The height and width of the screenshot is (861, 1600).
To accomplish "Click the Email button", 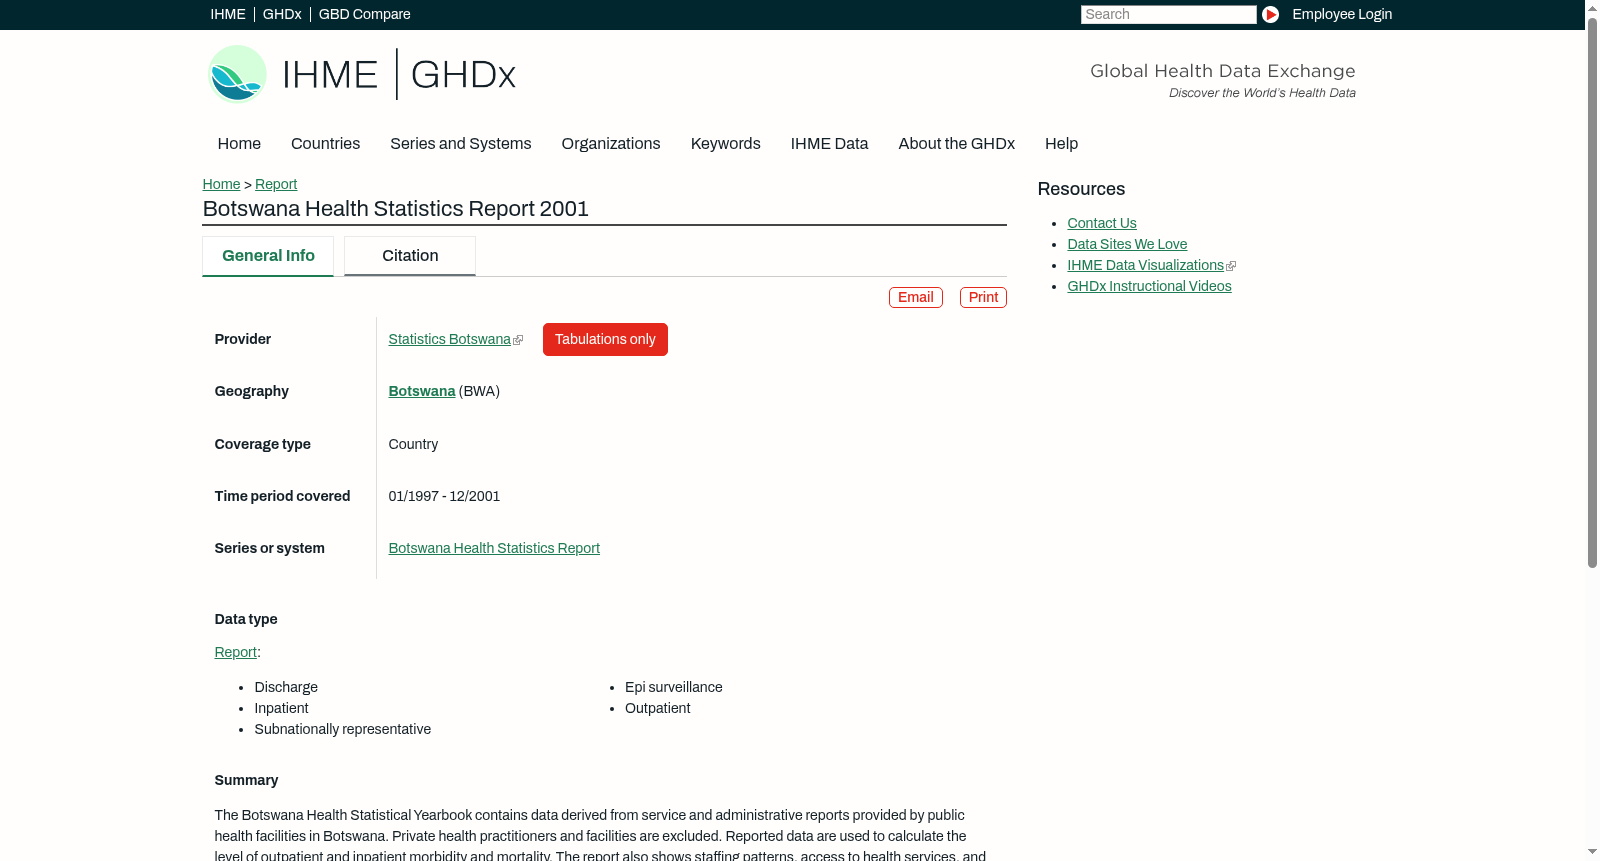I will tap(916, 297).
